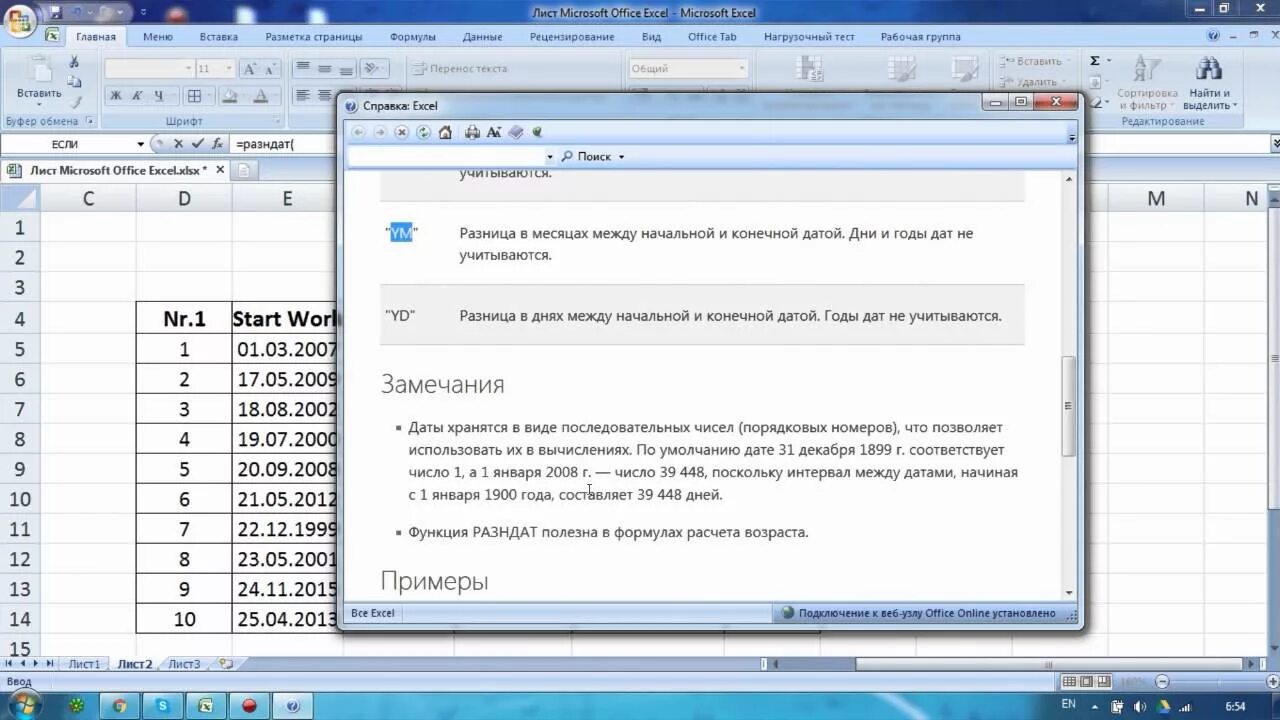1280x720 pixels.
Task: Select cell with Nr.1 header
Action: pos(184,318)
